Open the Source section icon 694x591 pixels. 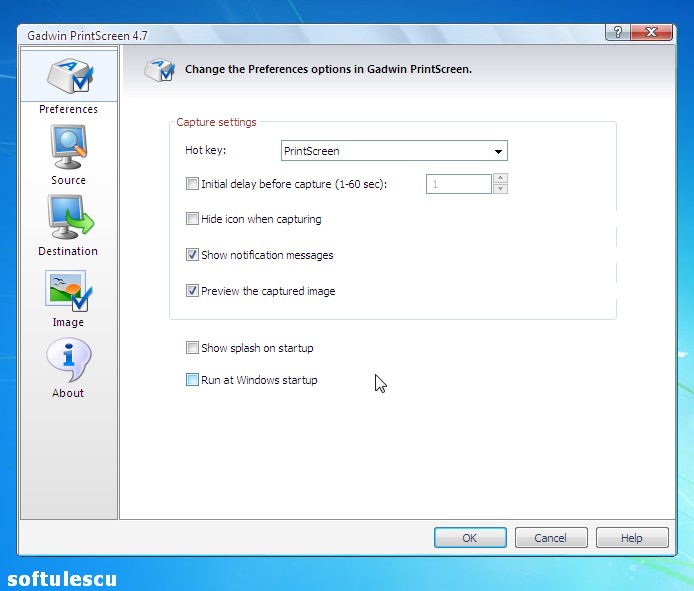[68, 147]
